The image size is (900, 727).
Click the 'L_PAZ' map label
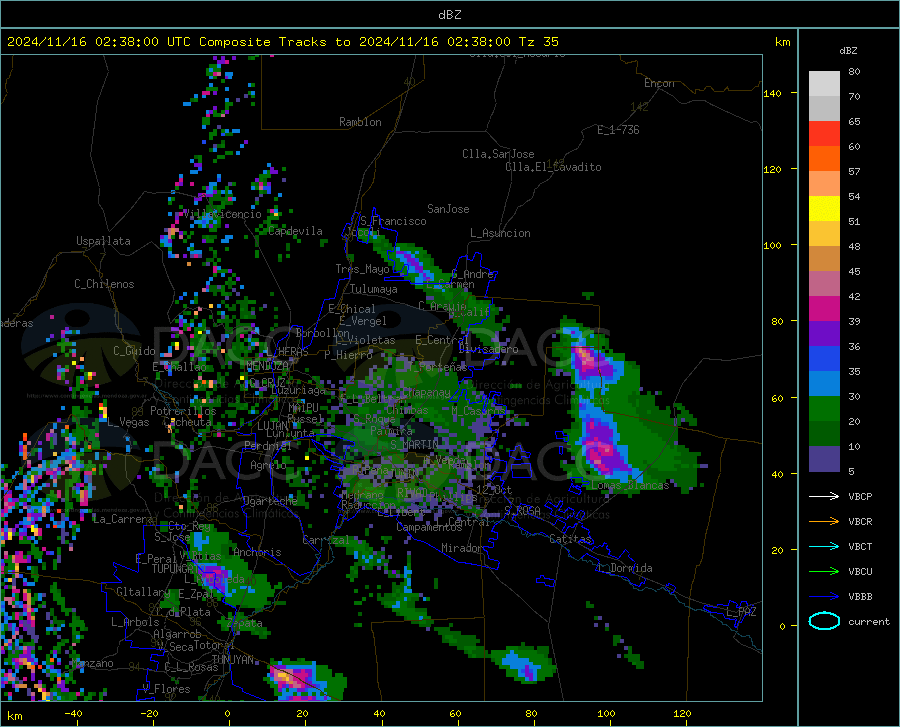[741, 612]
